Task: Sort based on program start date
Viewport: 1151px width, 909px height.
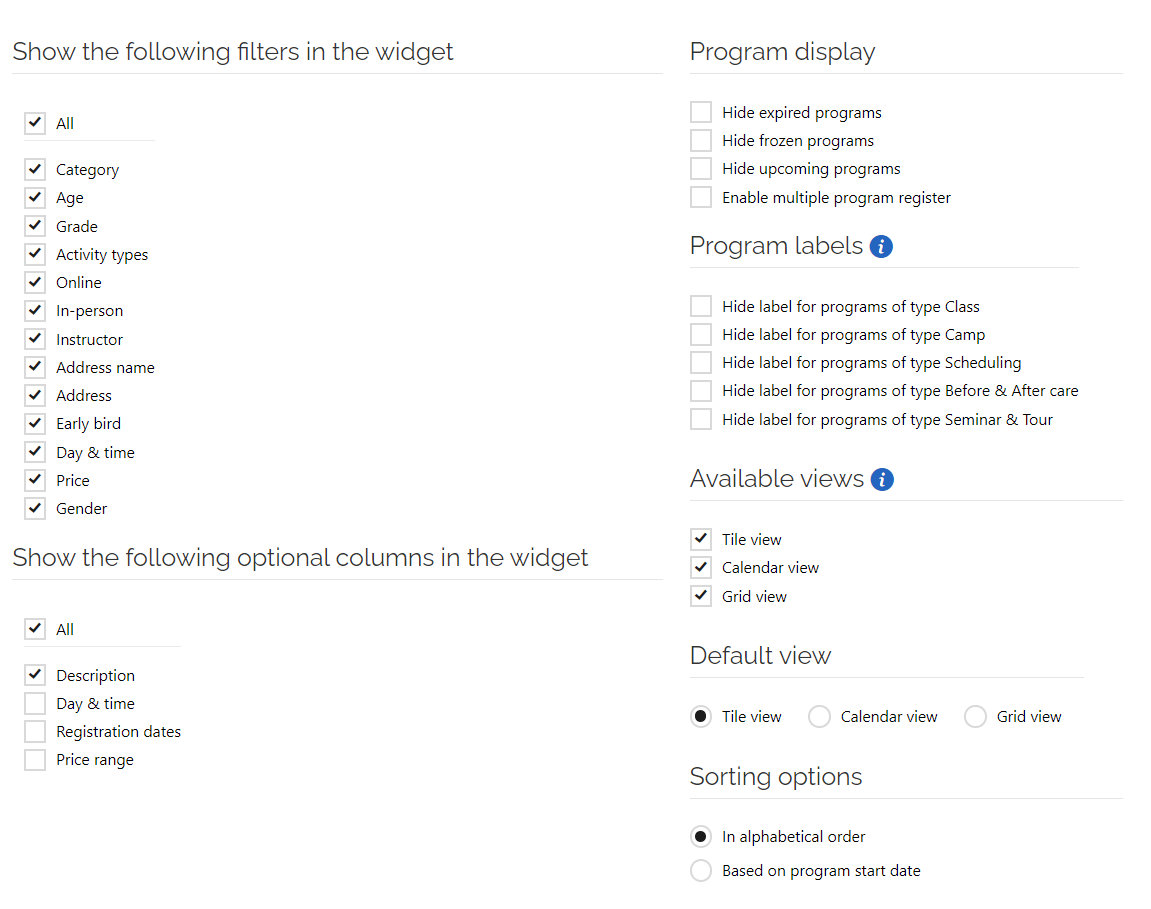Action: point(701,871)
